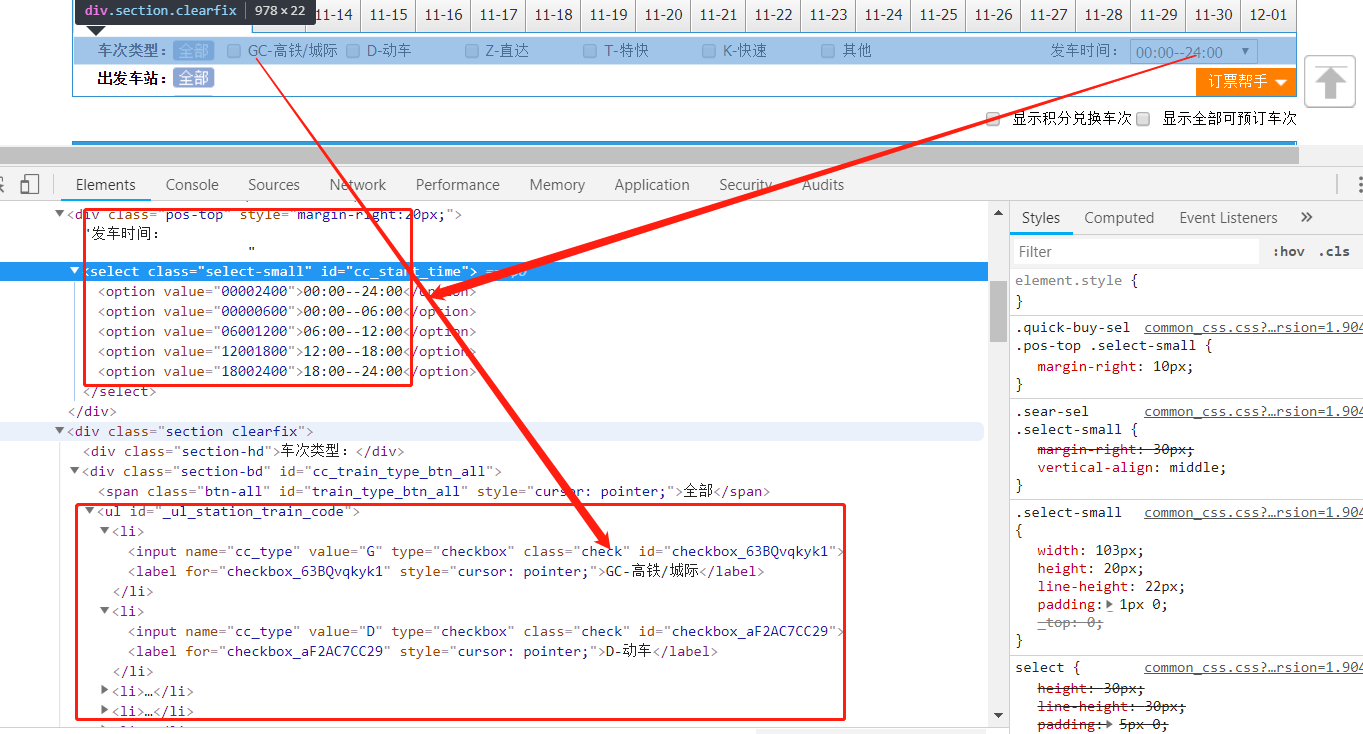Select the 11-30 date tab
This screenshot has width=1363, height=734.
[x=1212, y=16]
